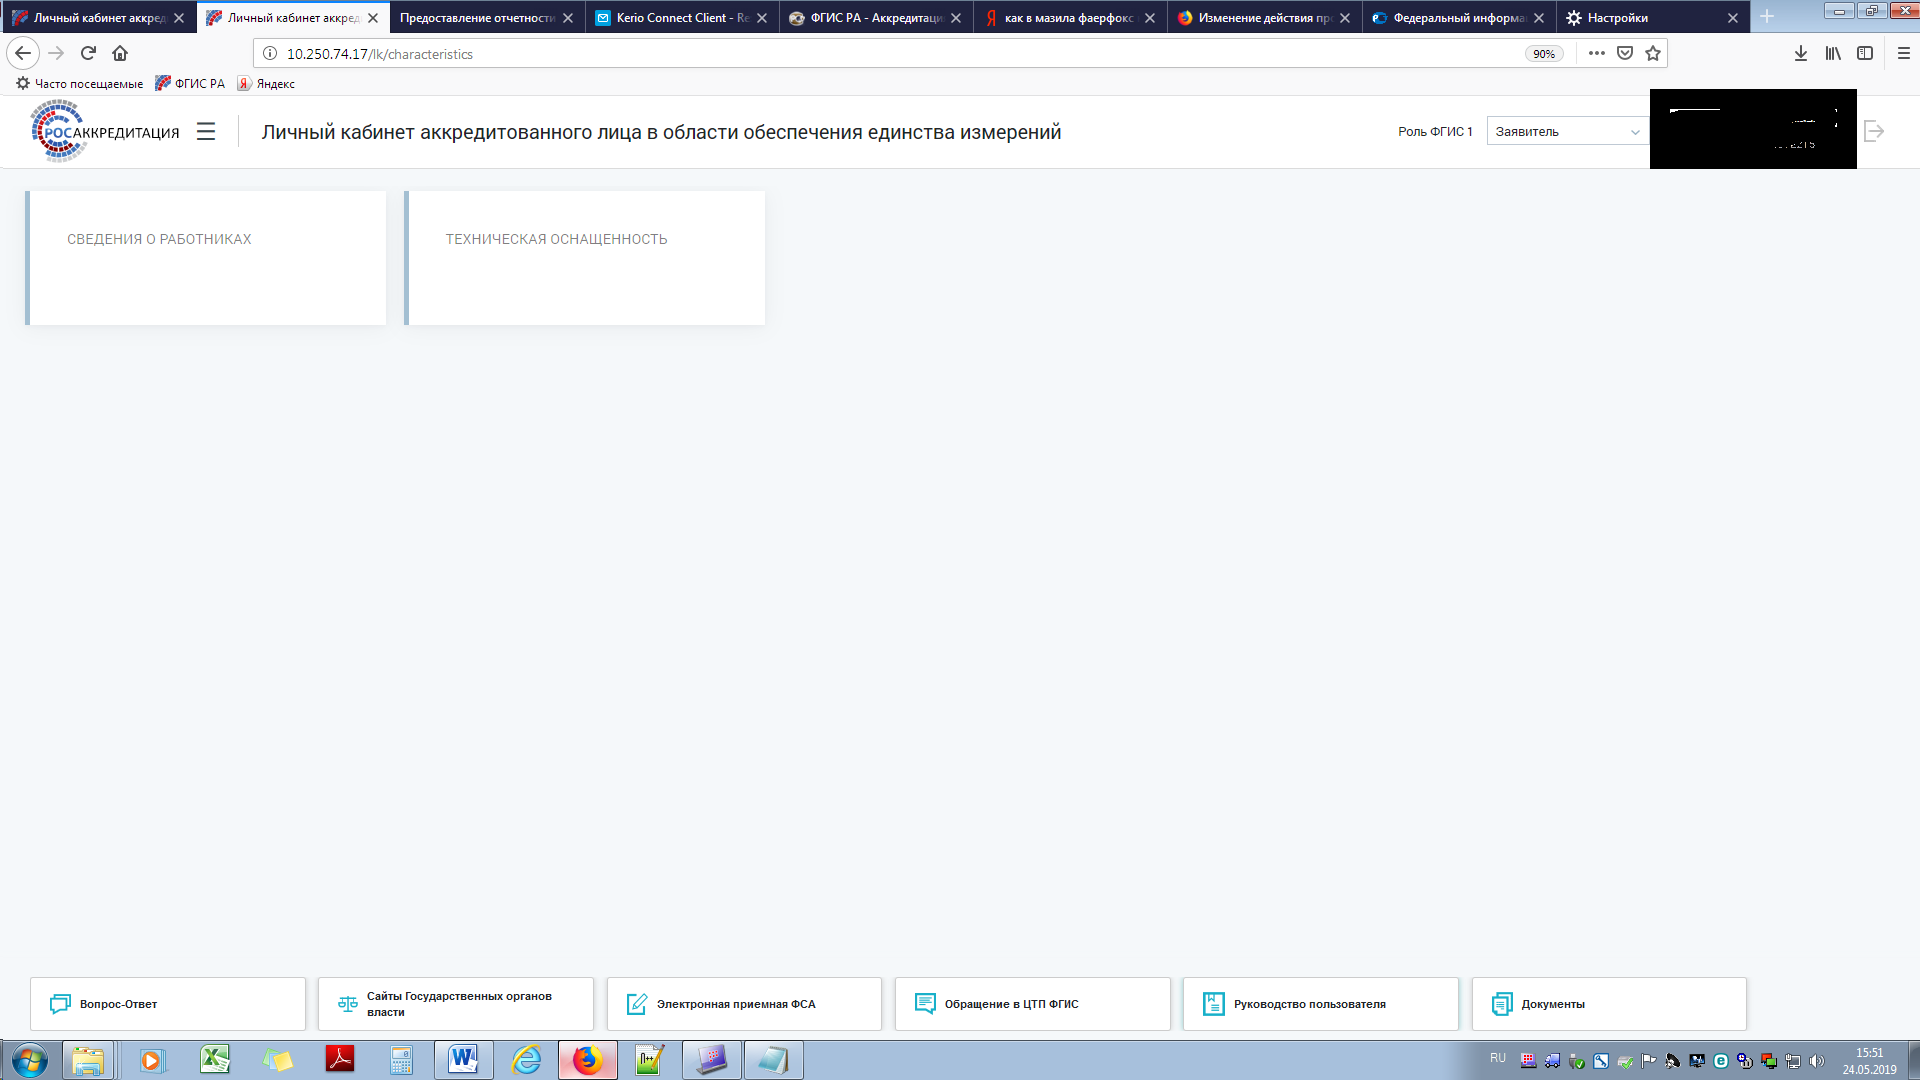Click the URL address bar field
Image resolution: width=1920 pixels, height=1080 pixels.
(x=880, y=54)
